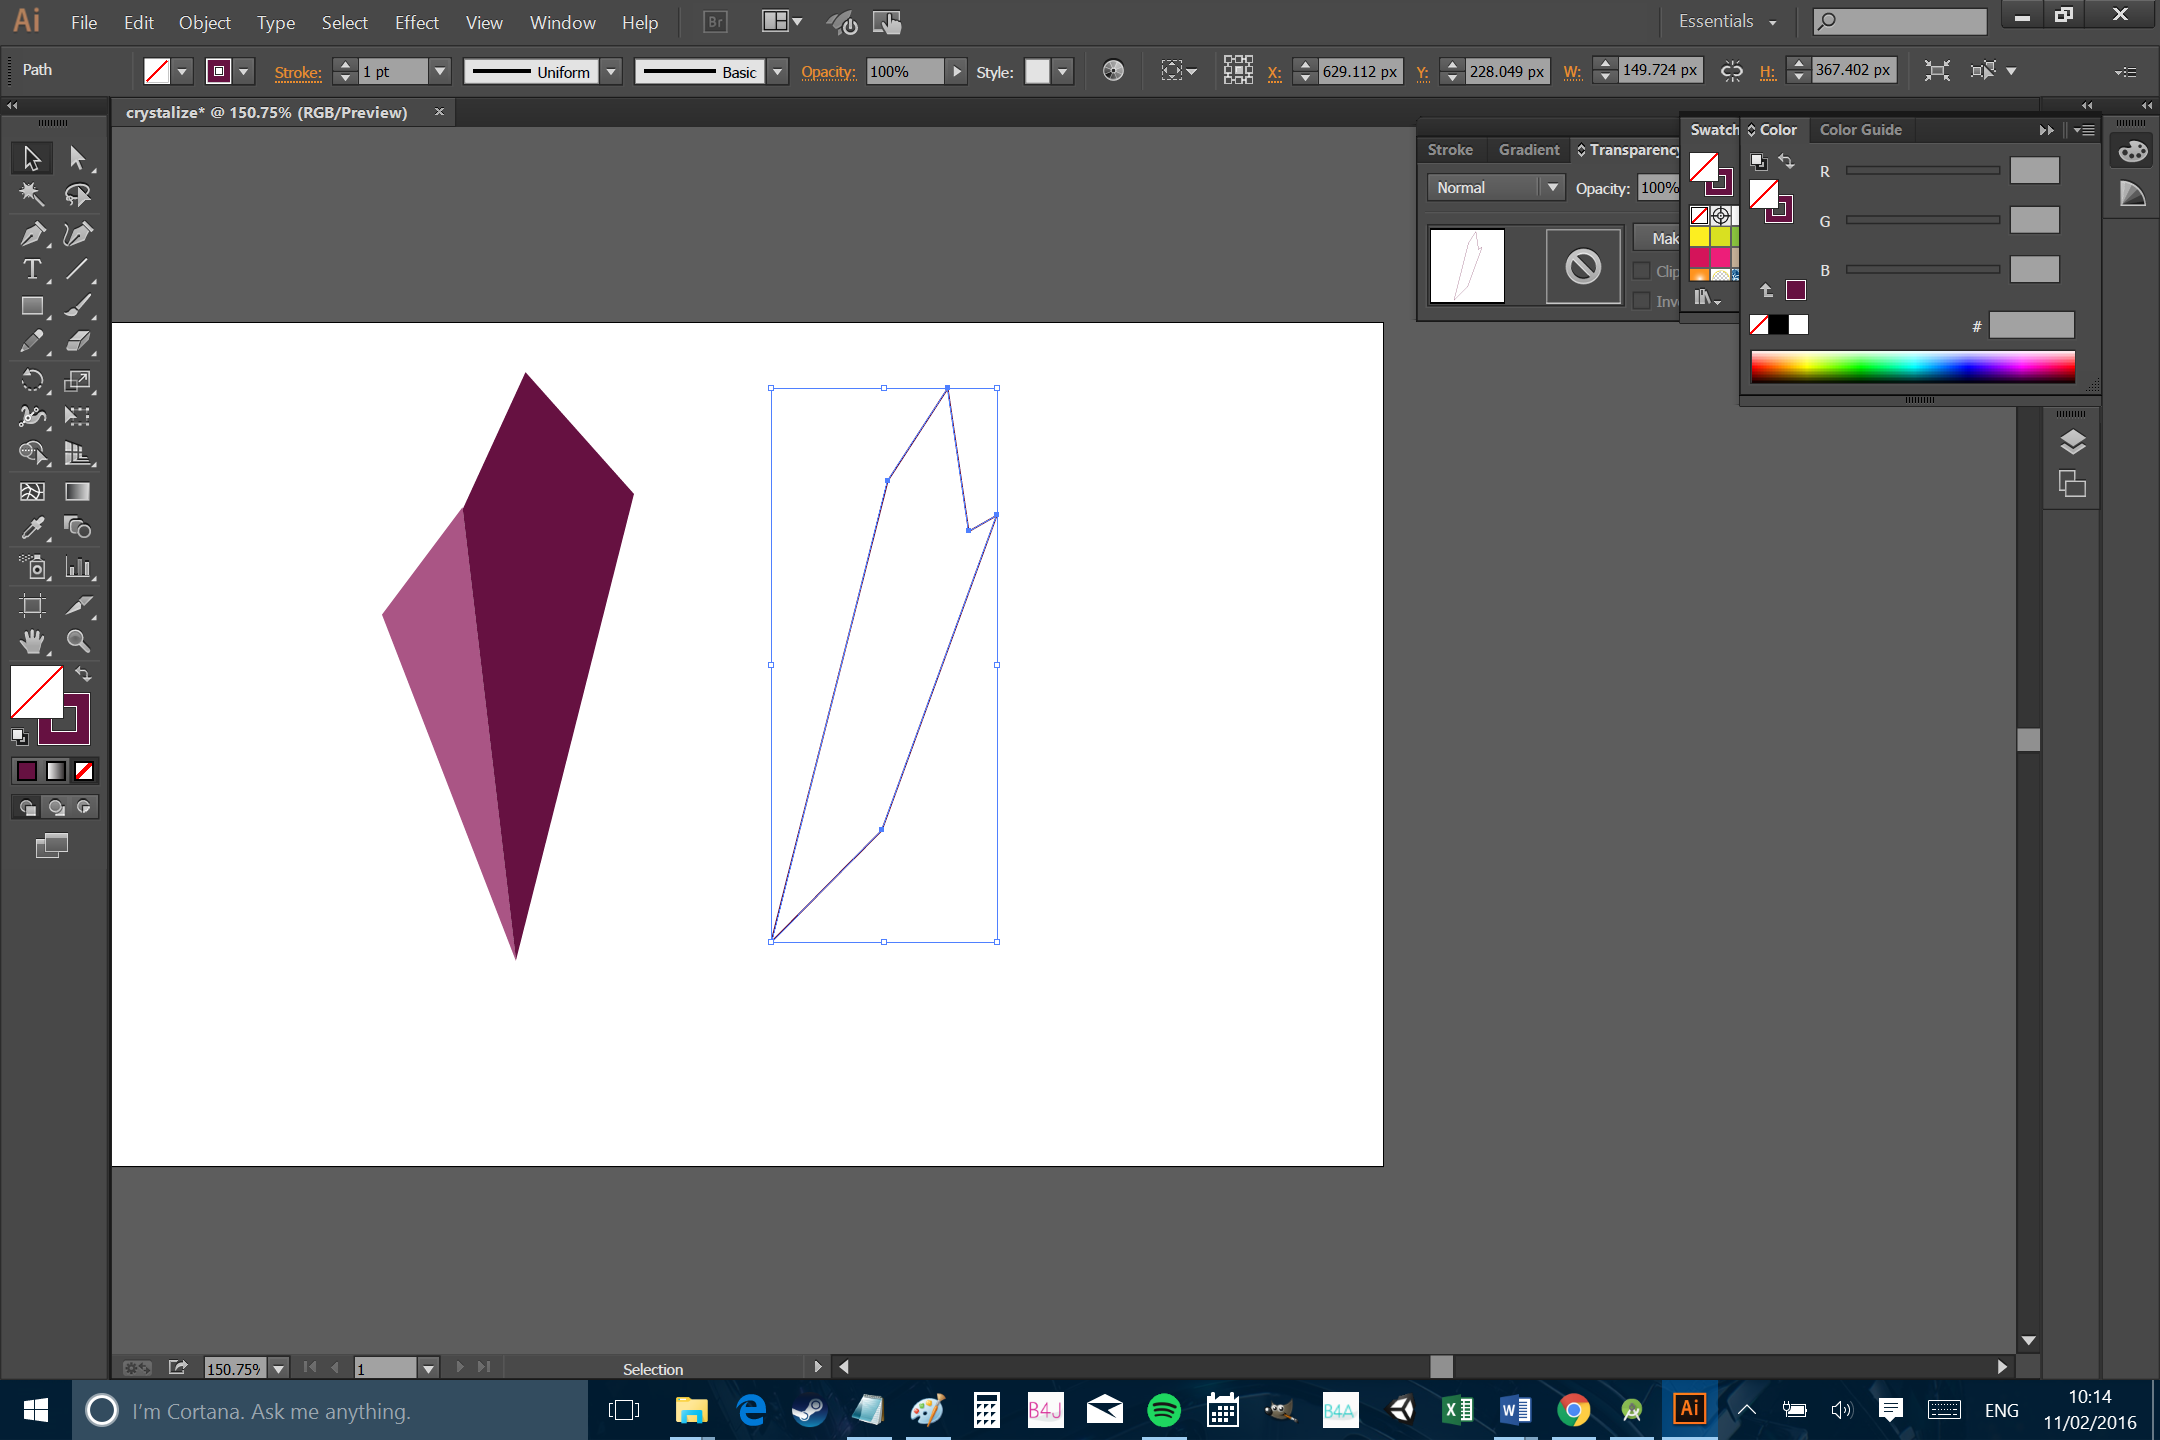Toggle the Invert Mask checkbox

(x=1642, y=301)
